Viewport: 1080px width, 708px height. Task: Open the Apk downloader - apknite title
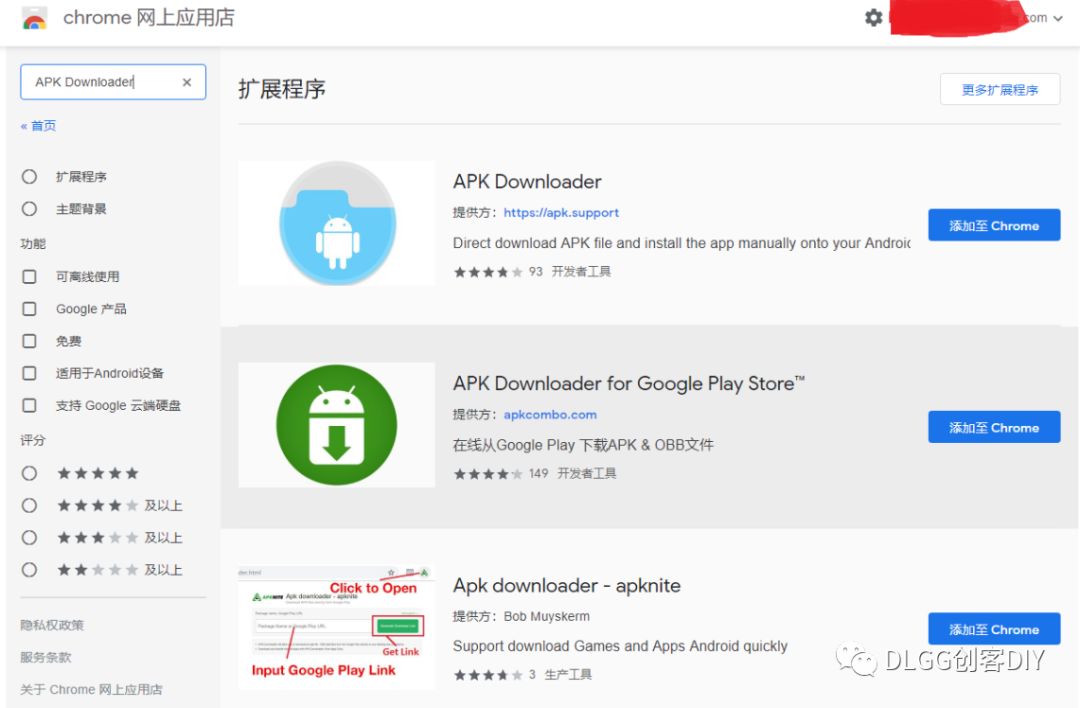click(x=566, y=585)
